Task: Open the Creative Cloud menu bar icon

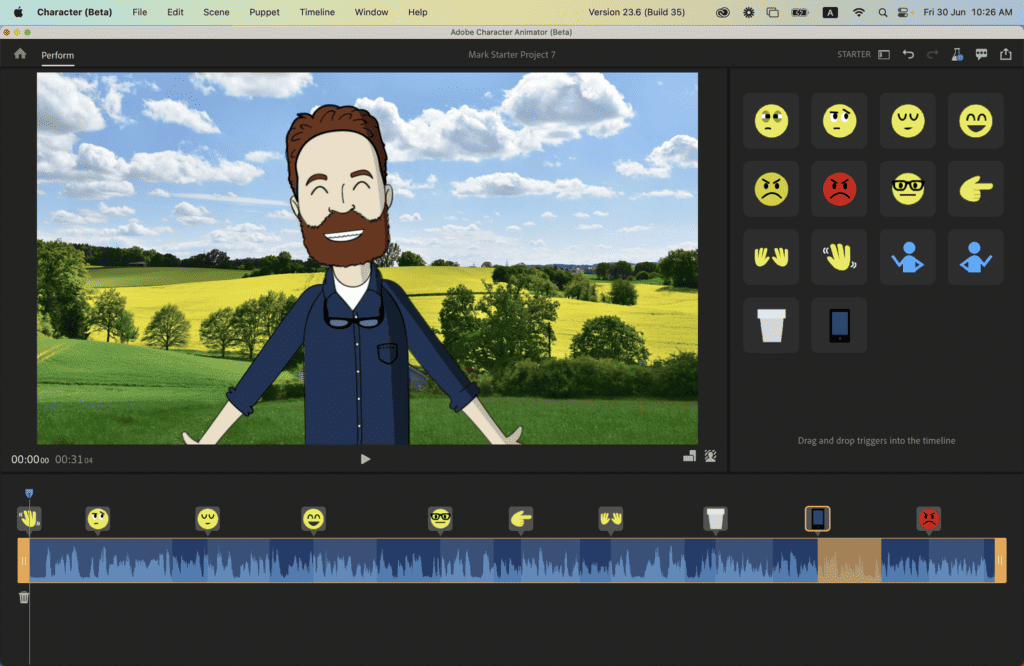Action: point(723,12)
